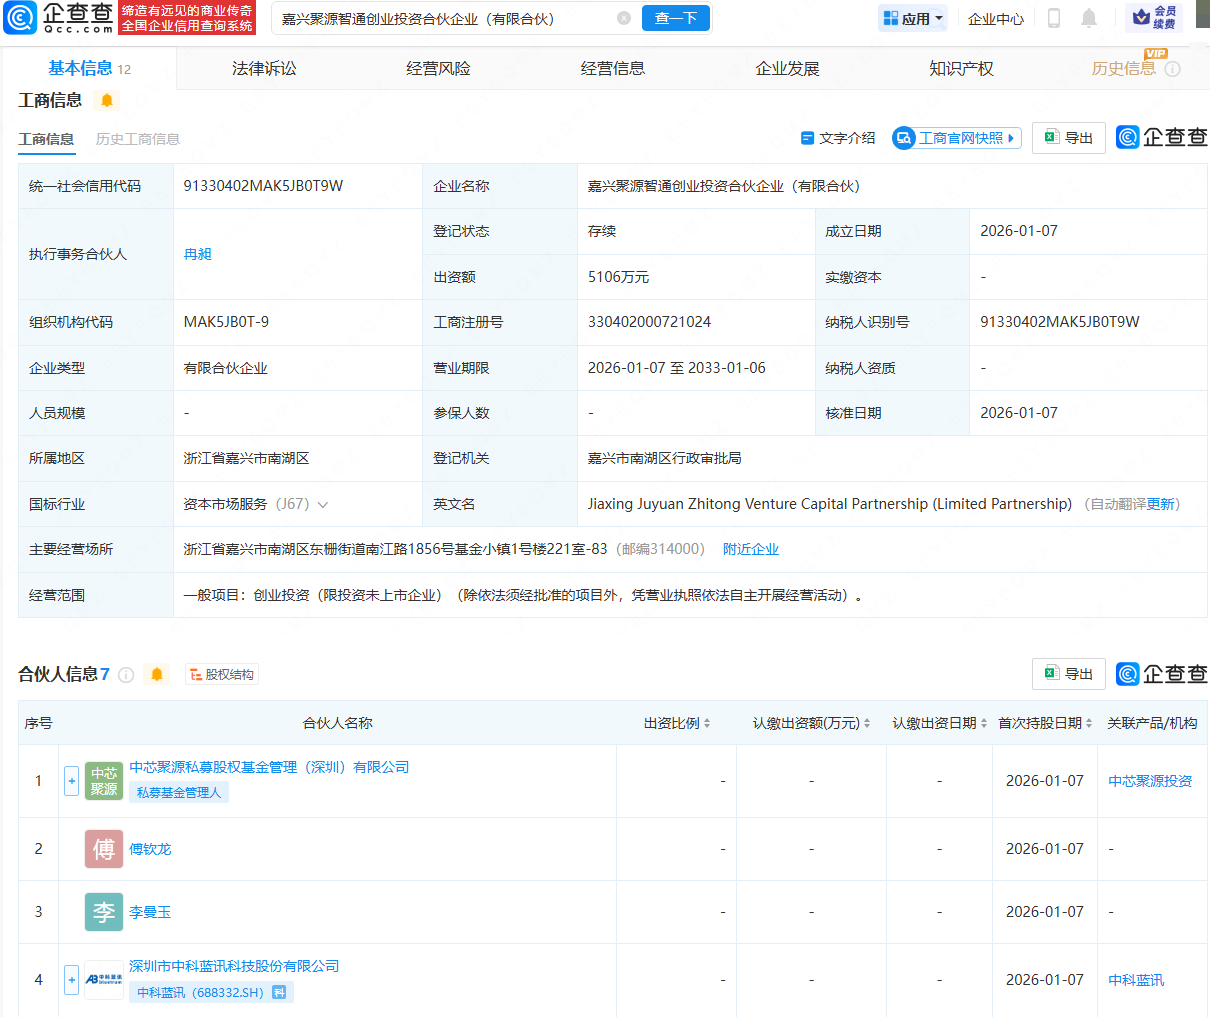Open the 附近企业 nearby companies link
The height and width of the screenshot is (1017, 1210).
click(751, 548)
